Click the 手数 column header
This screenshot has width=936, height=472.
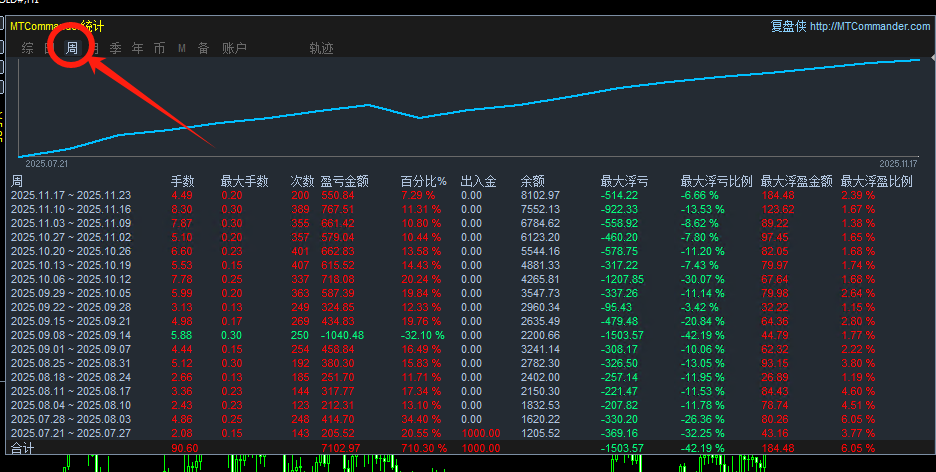(183, 181)
